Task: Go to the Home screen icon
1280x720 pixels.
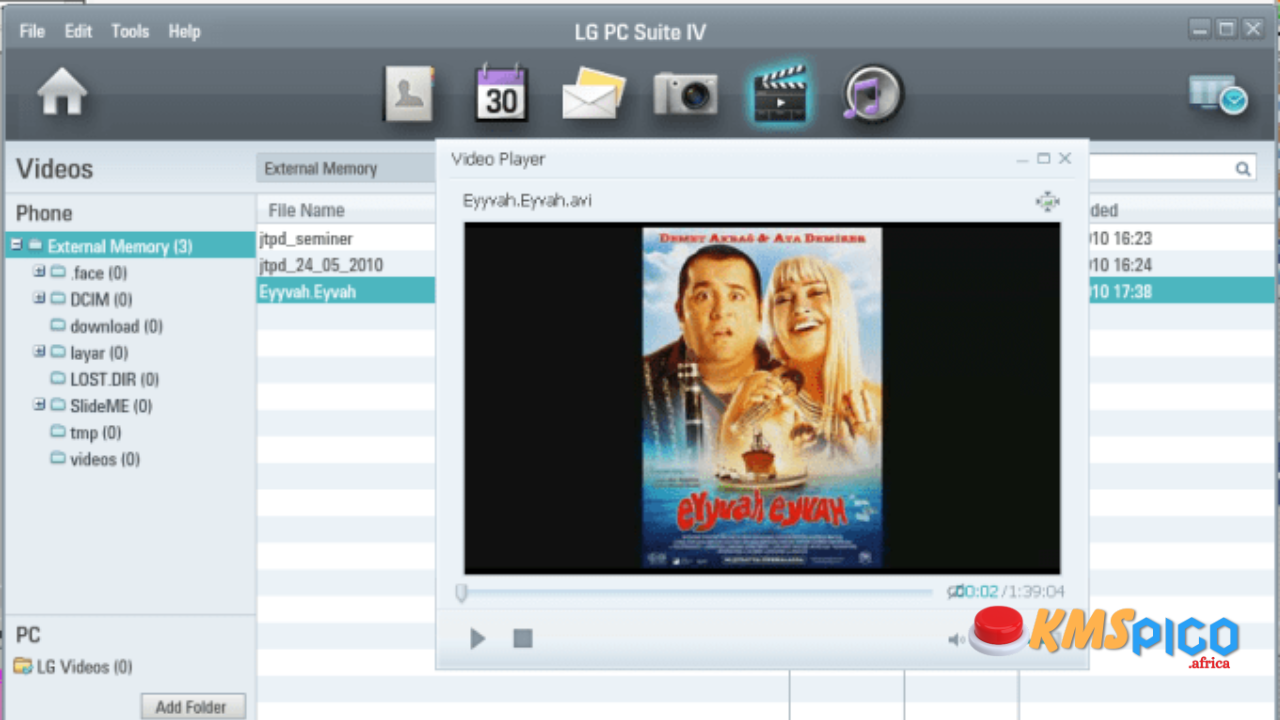Action: point(62,94)
